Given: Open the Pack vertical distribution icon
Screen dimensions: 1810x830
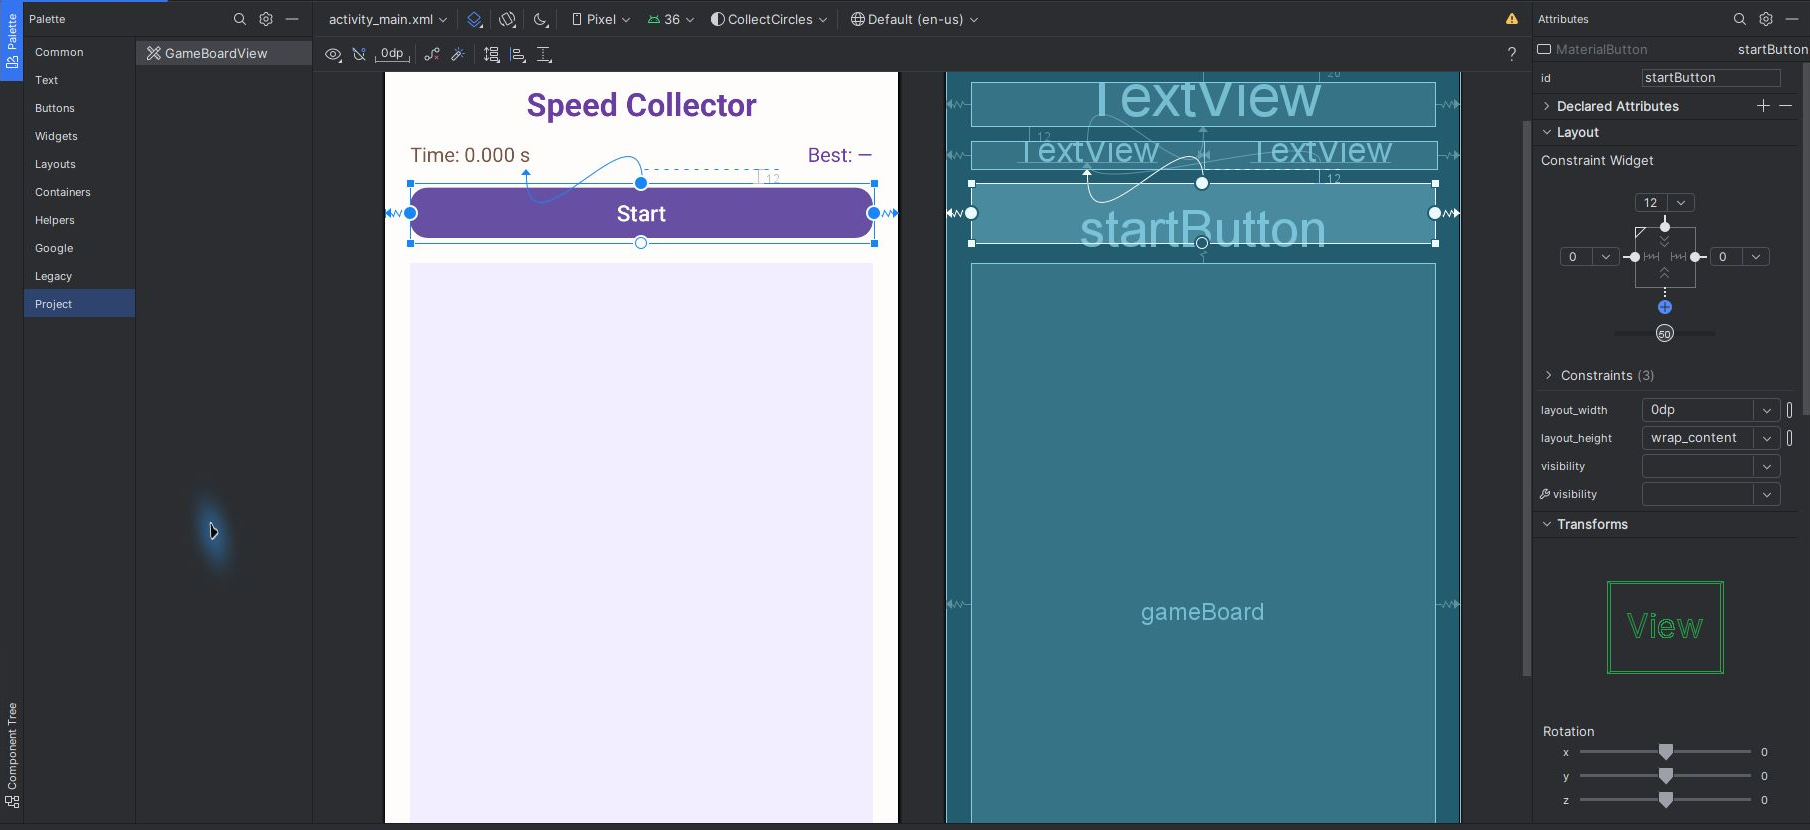Looking at the screenshot, I should tap(492, 54).
